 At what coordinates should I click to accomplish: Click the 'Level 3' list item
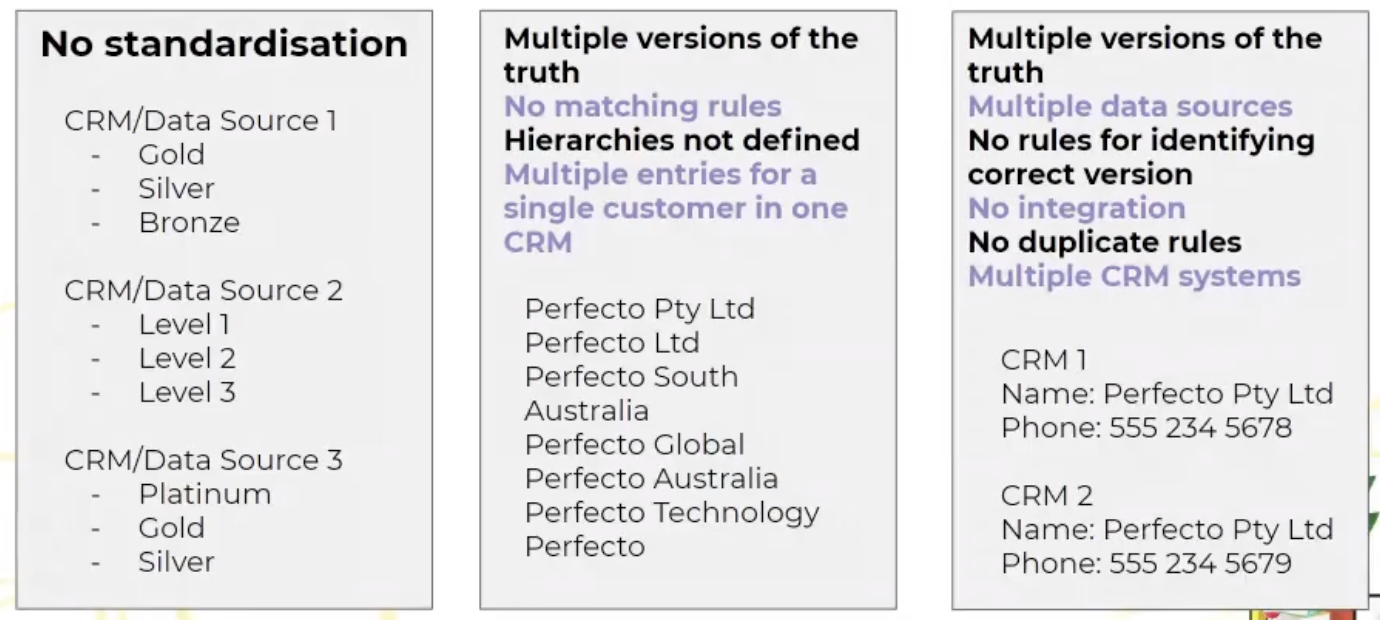(x=187, y=392)
